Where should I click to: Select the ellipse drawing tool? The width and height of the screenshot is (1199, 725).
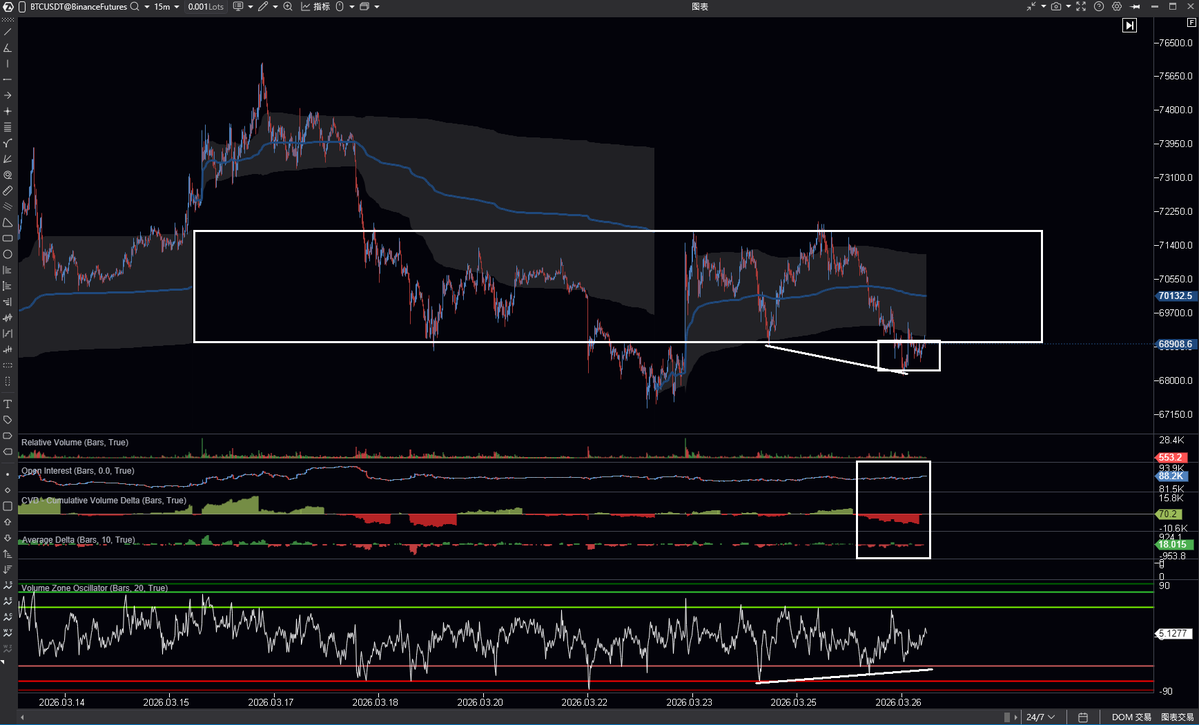[8, 254]
